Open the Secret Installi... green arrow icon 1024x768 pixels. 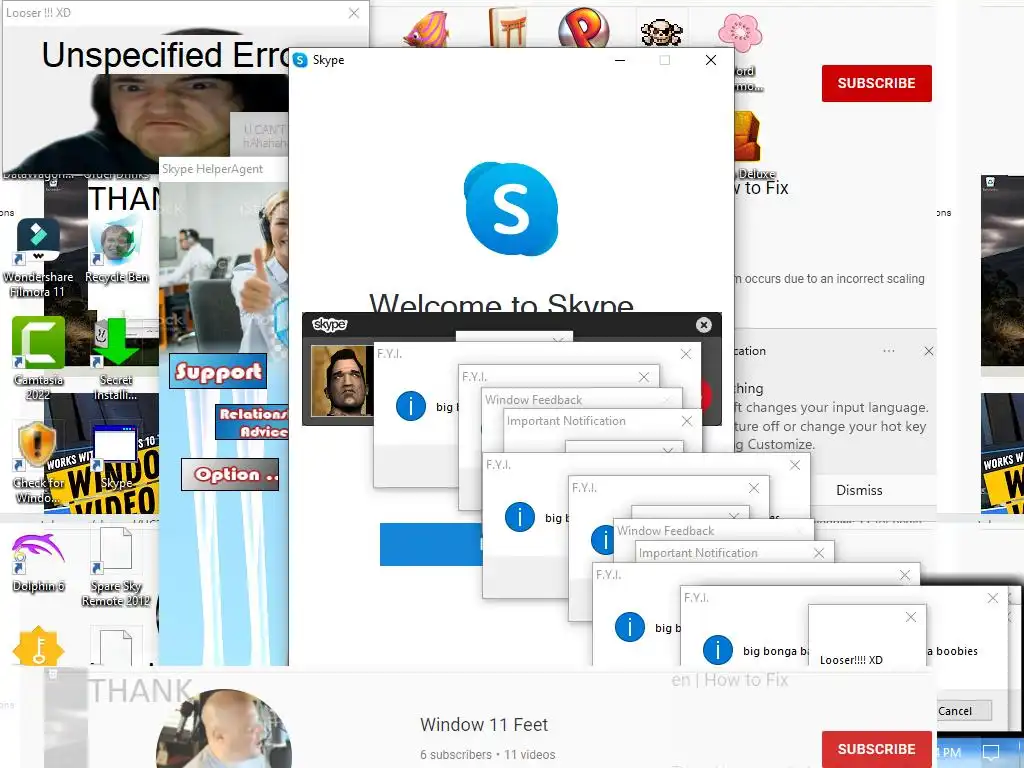116,359
